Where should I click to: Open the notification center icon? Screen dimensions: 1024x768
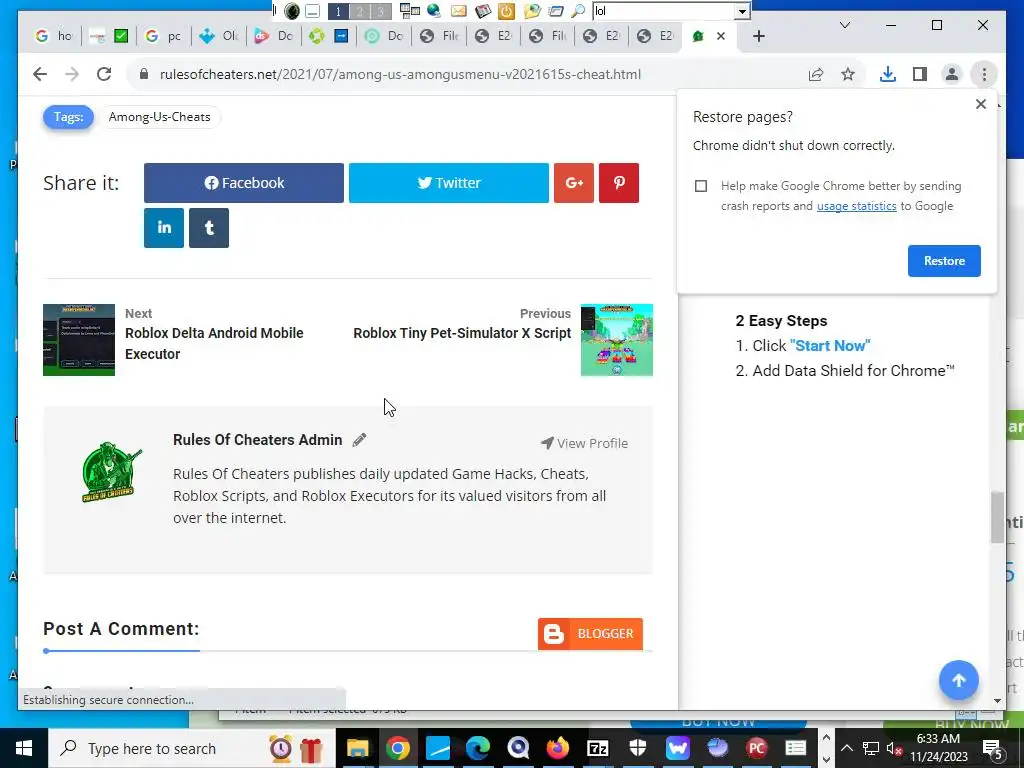point(992,748)
